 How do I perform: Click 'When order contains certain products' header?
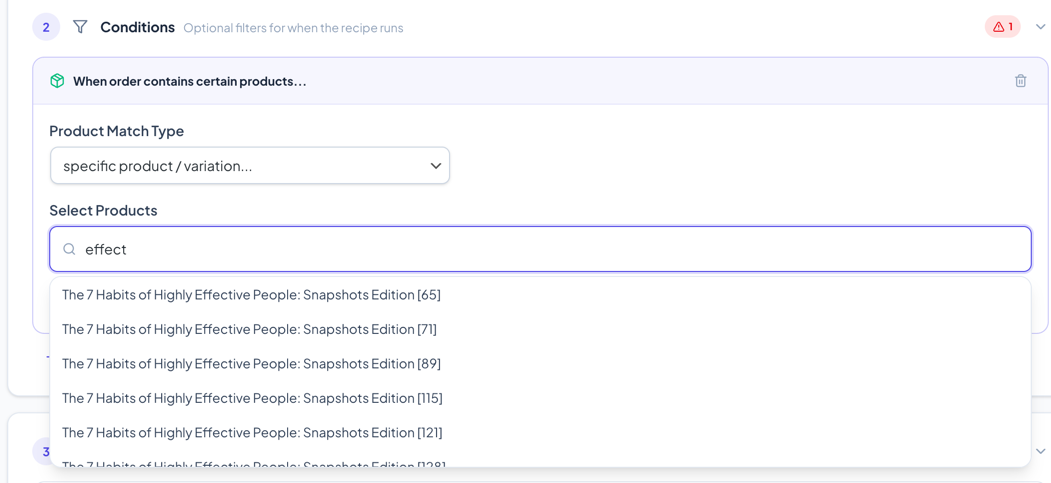click(190, 82)
